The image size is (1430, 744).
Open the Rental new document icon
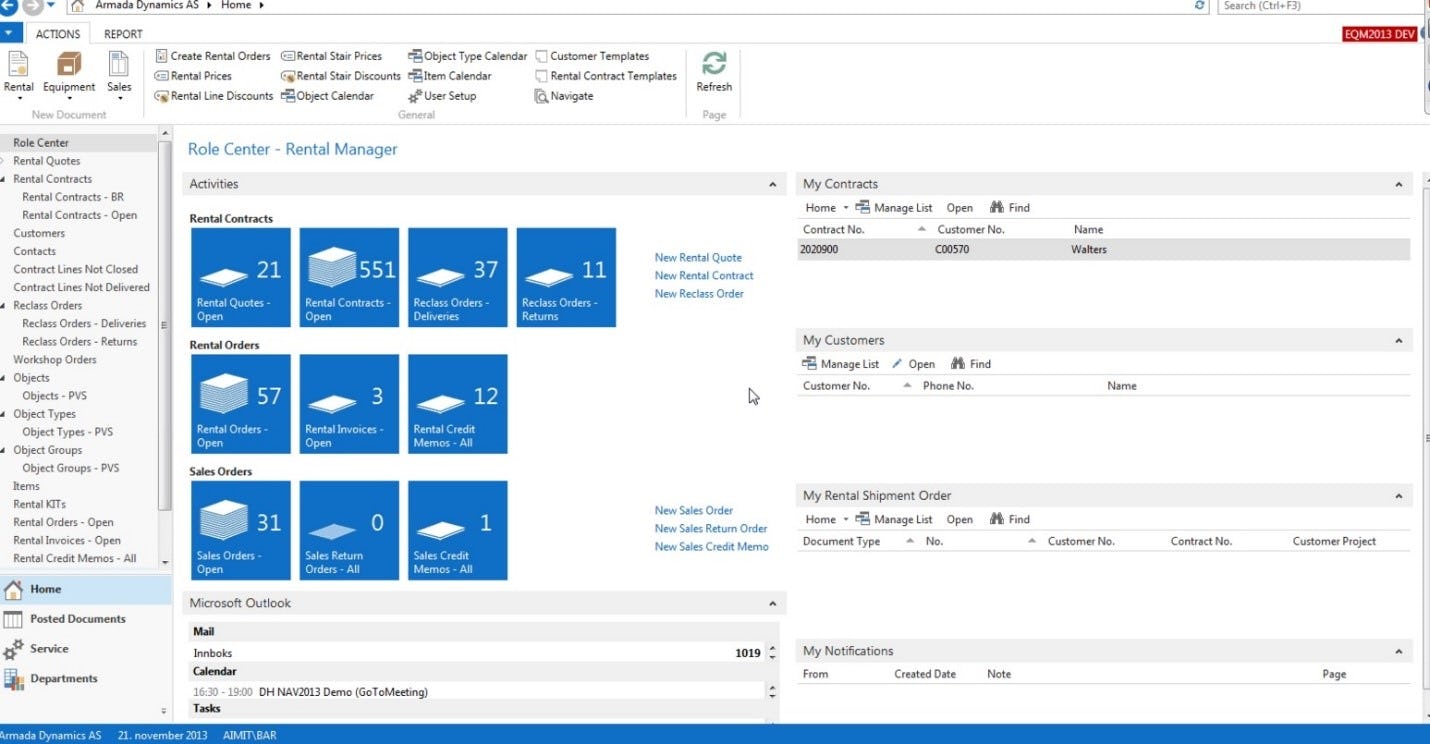(18, 75)
